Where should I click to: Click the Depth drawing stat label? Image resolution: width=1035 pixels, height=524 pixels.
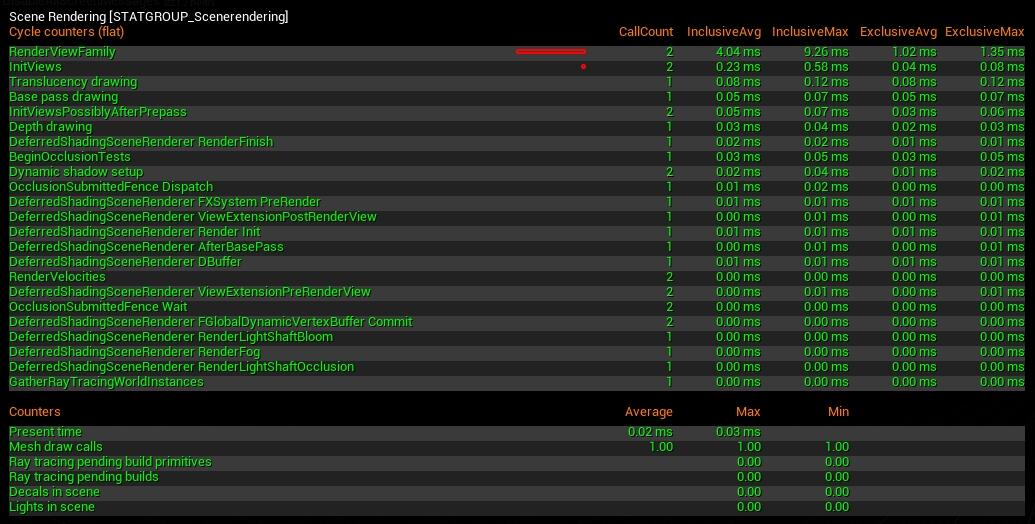pos(50,127)
